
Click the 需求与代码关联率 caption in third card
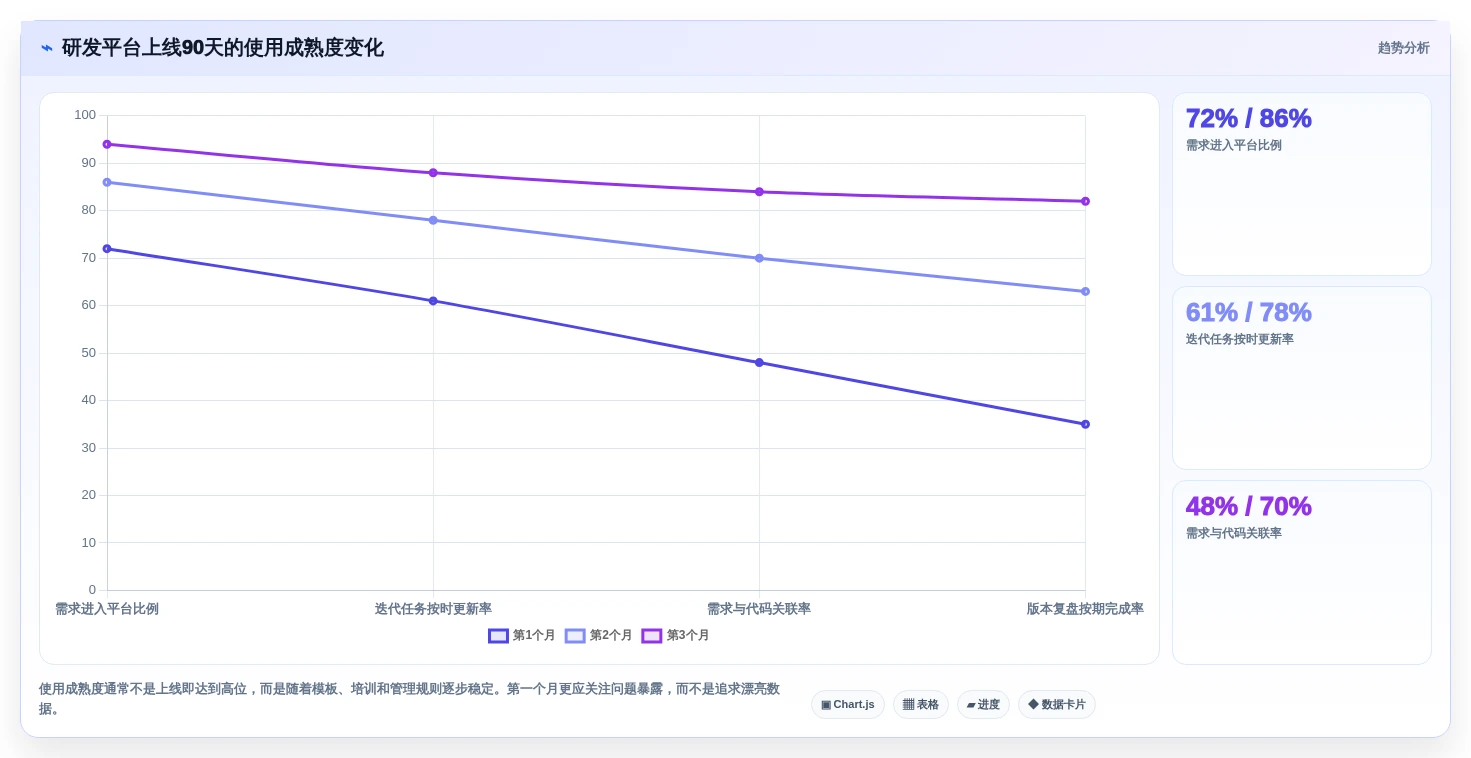click(1234, 533)
